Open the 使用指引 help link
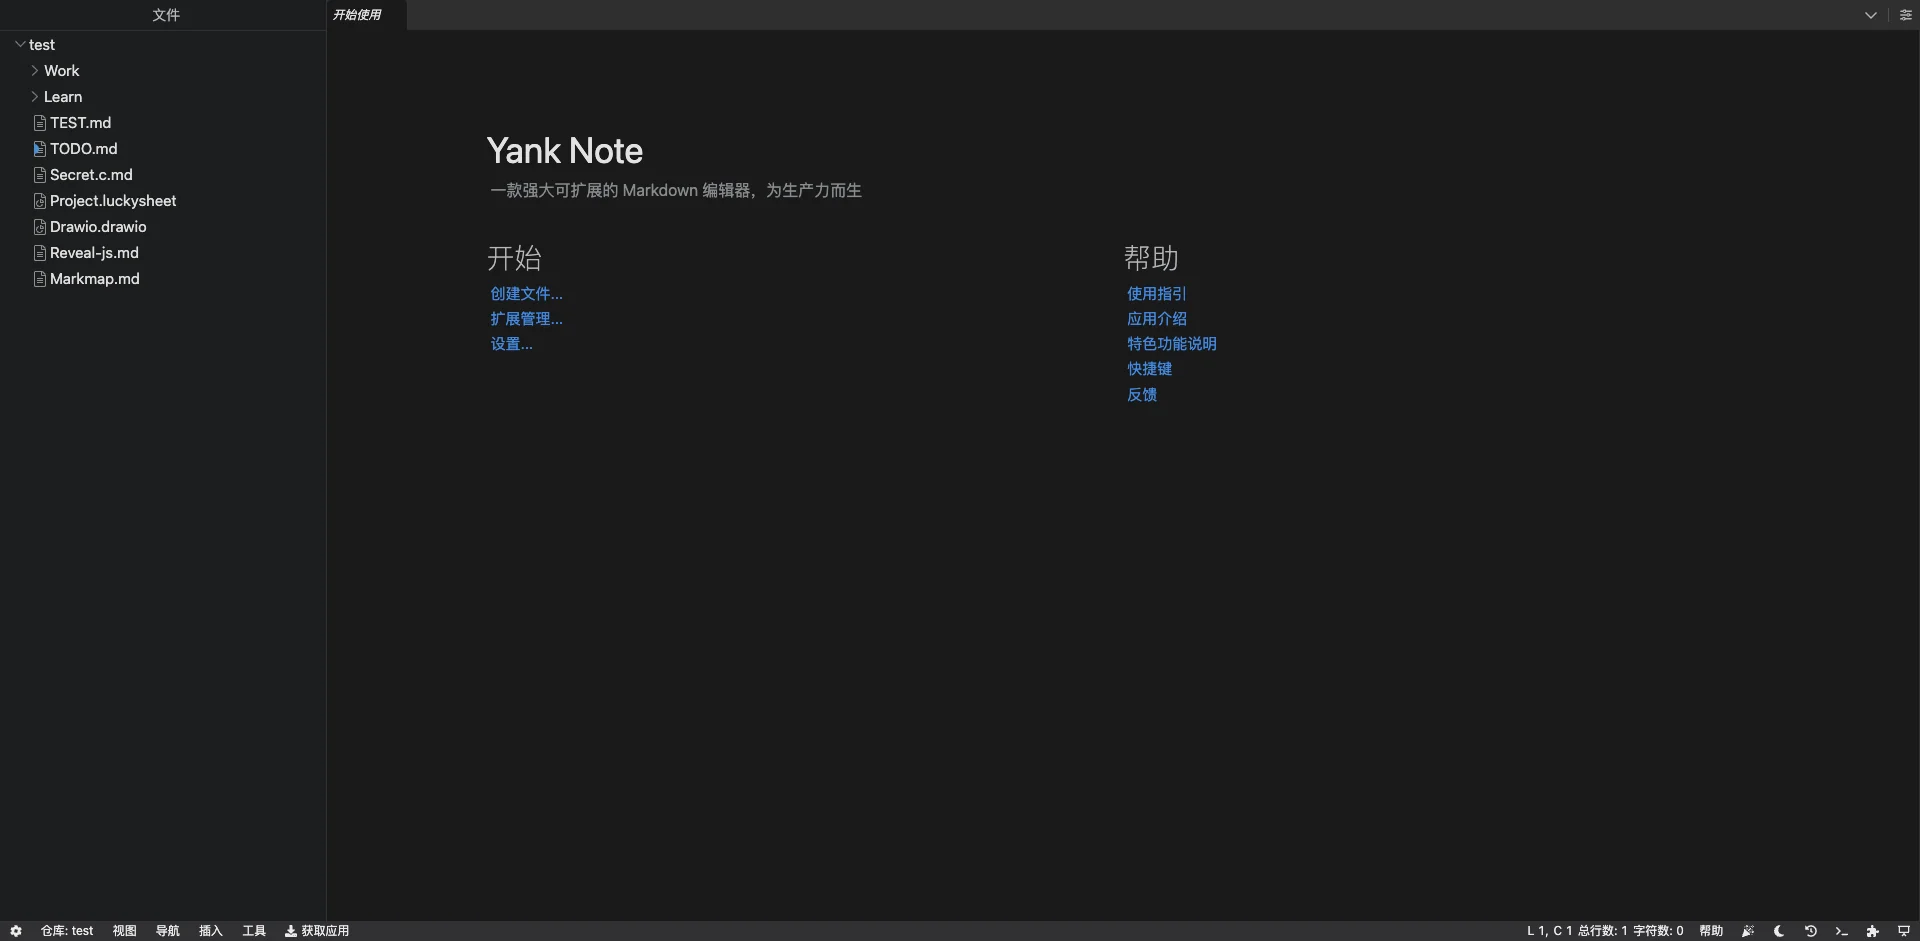1920x941 pixels. click(x=1157, y=294)
